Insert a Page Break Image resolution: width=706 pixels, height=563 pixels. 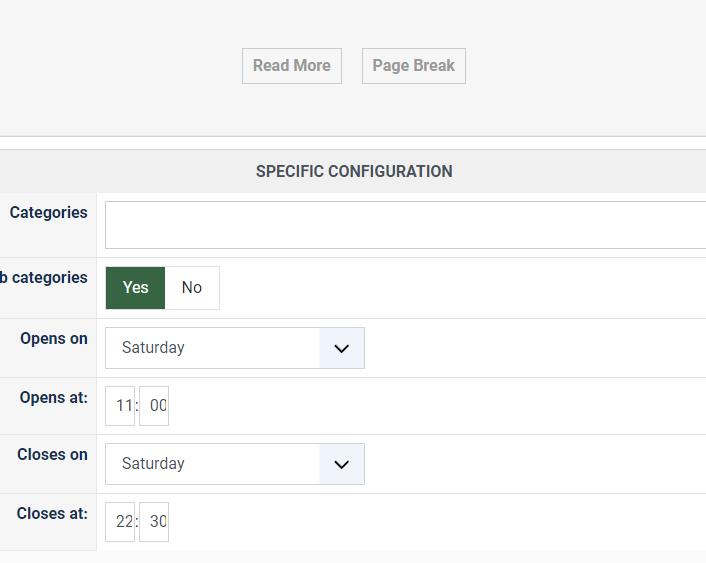click(x=413, y=66)
